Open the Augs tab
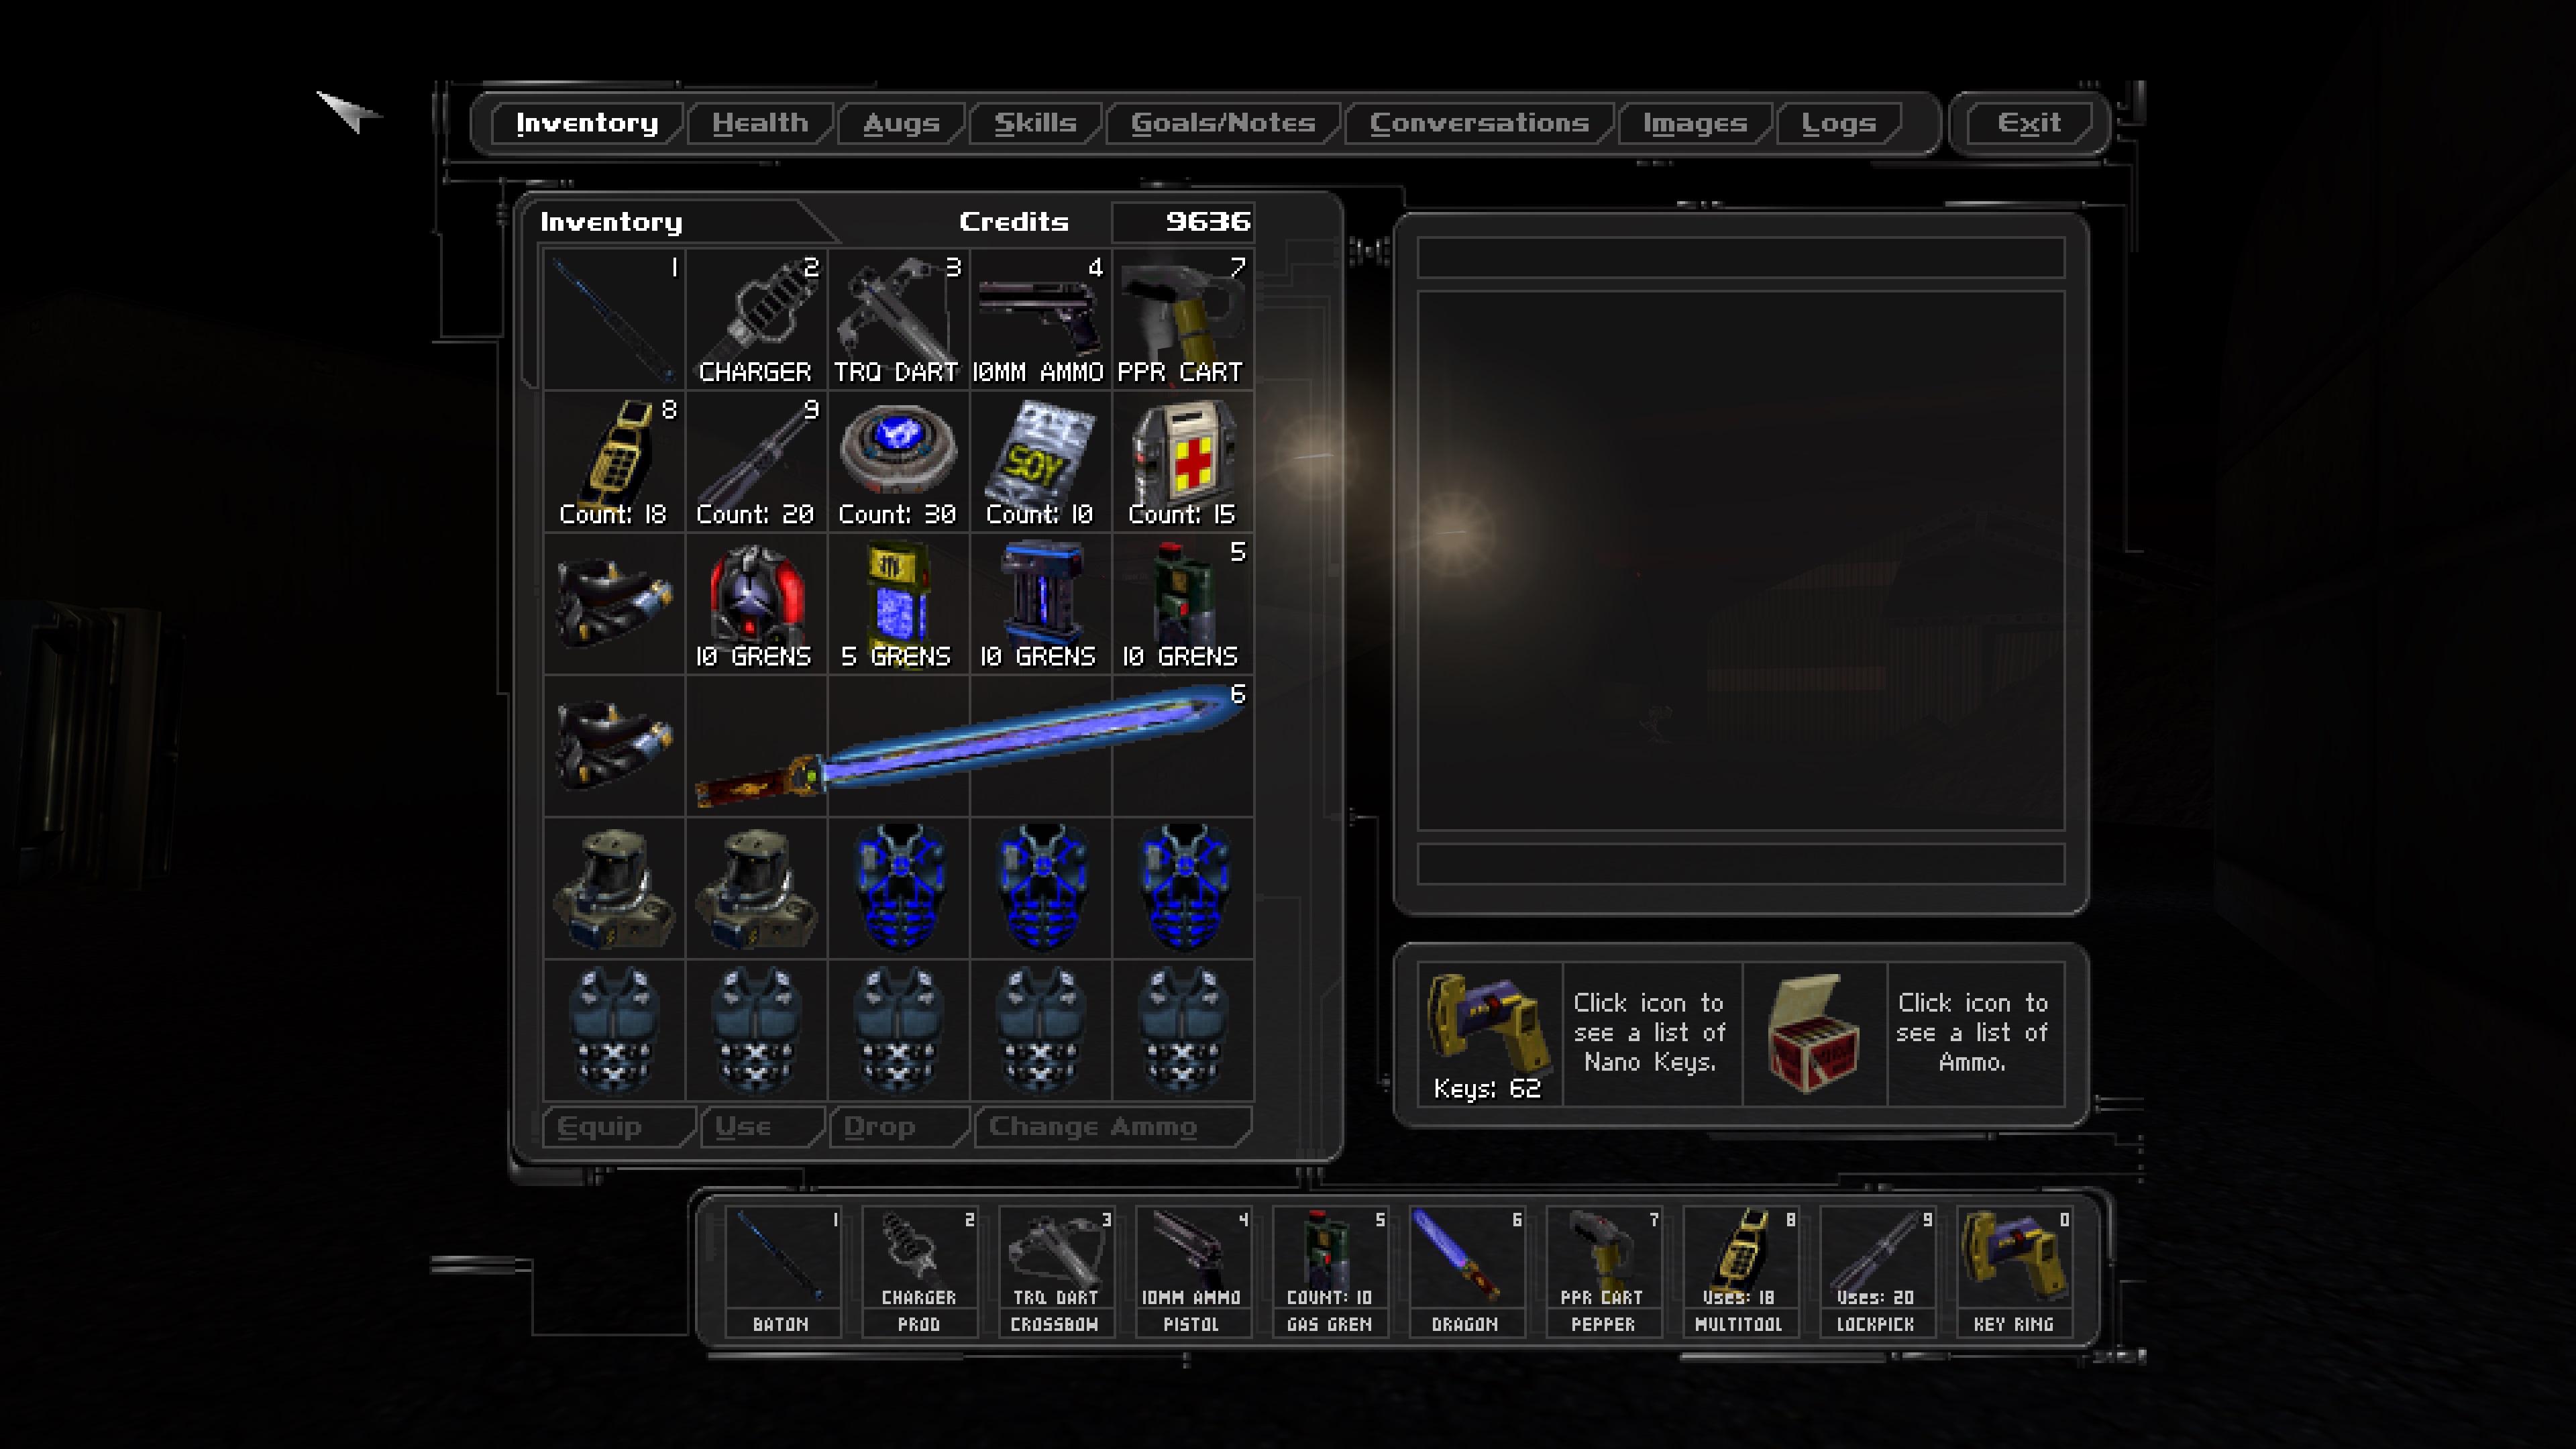Image resolution: width=2576 pixels, height=1449 pixels. [x=901, y=123]
